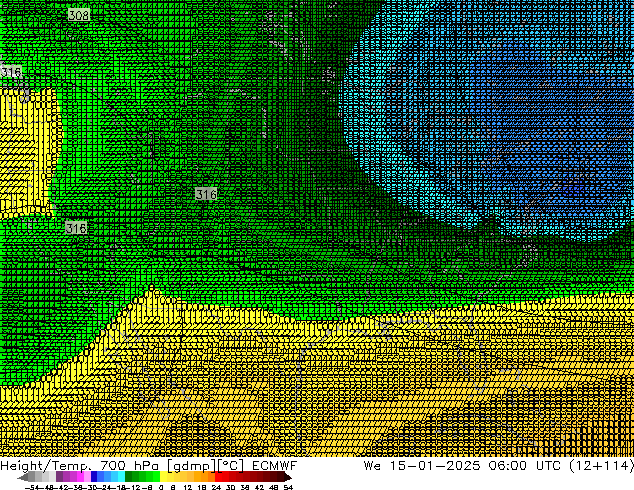This screenshot has width=634, height=490.
Task: Click the "24" legend scale value
Action: (216, 487)
